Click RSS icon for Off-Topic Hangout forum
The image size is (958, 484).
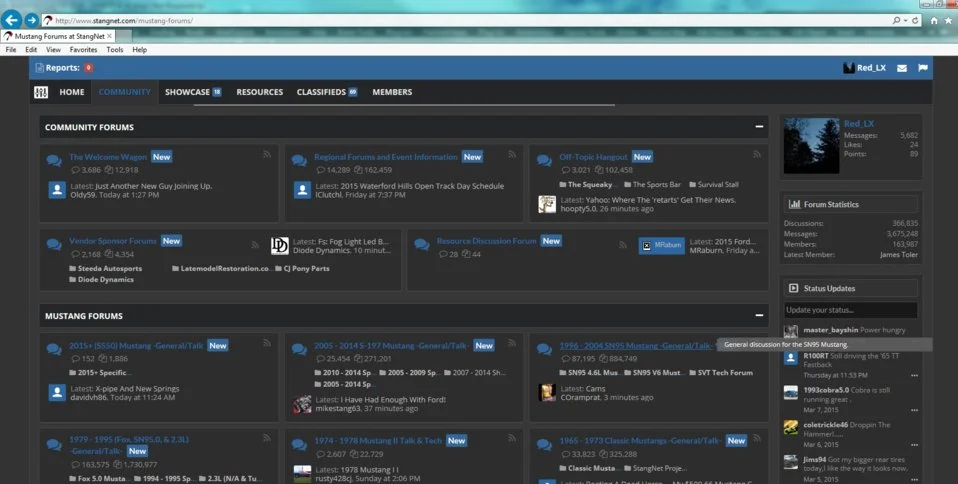tap(757, 155)
